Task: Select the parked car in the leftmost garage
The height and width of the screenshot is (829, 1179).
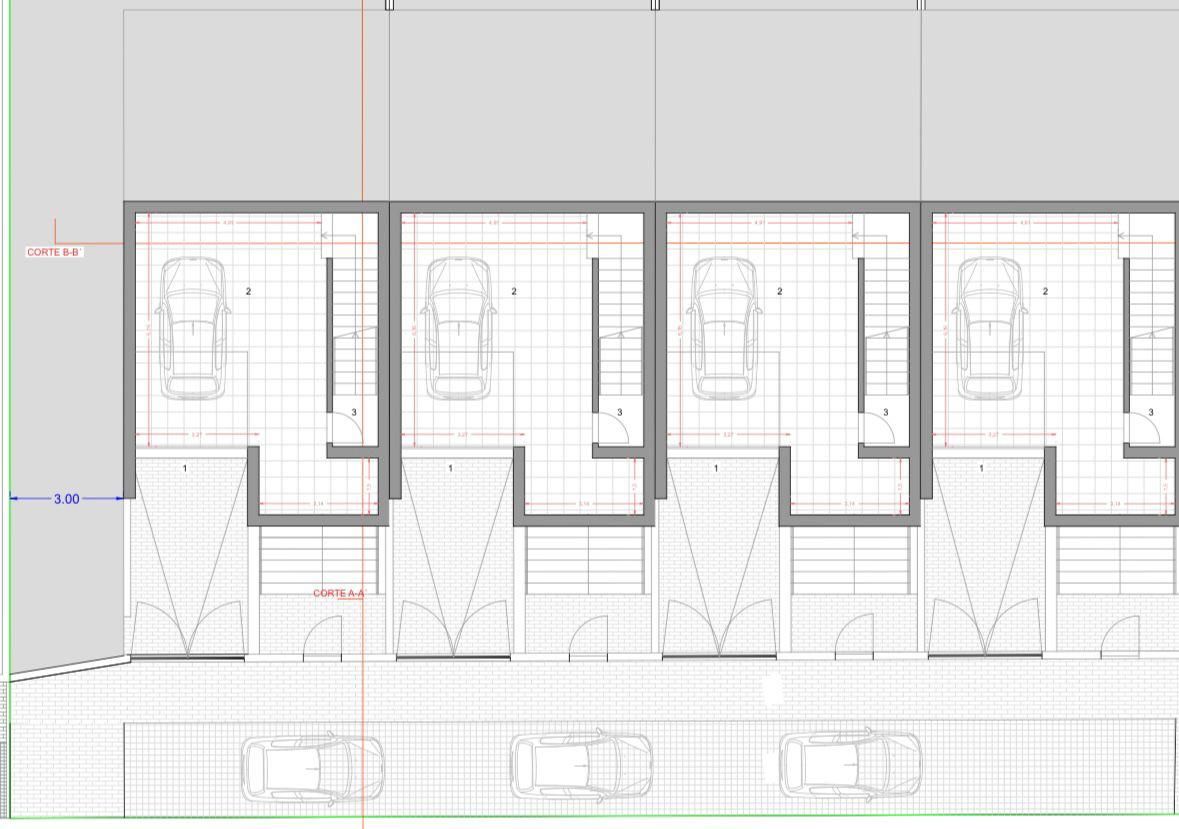Action: [x=192, y=328]
